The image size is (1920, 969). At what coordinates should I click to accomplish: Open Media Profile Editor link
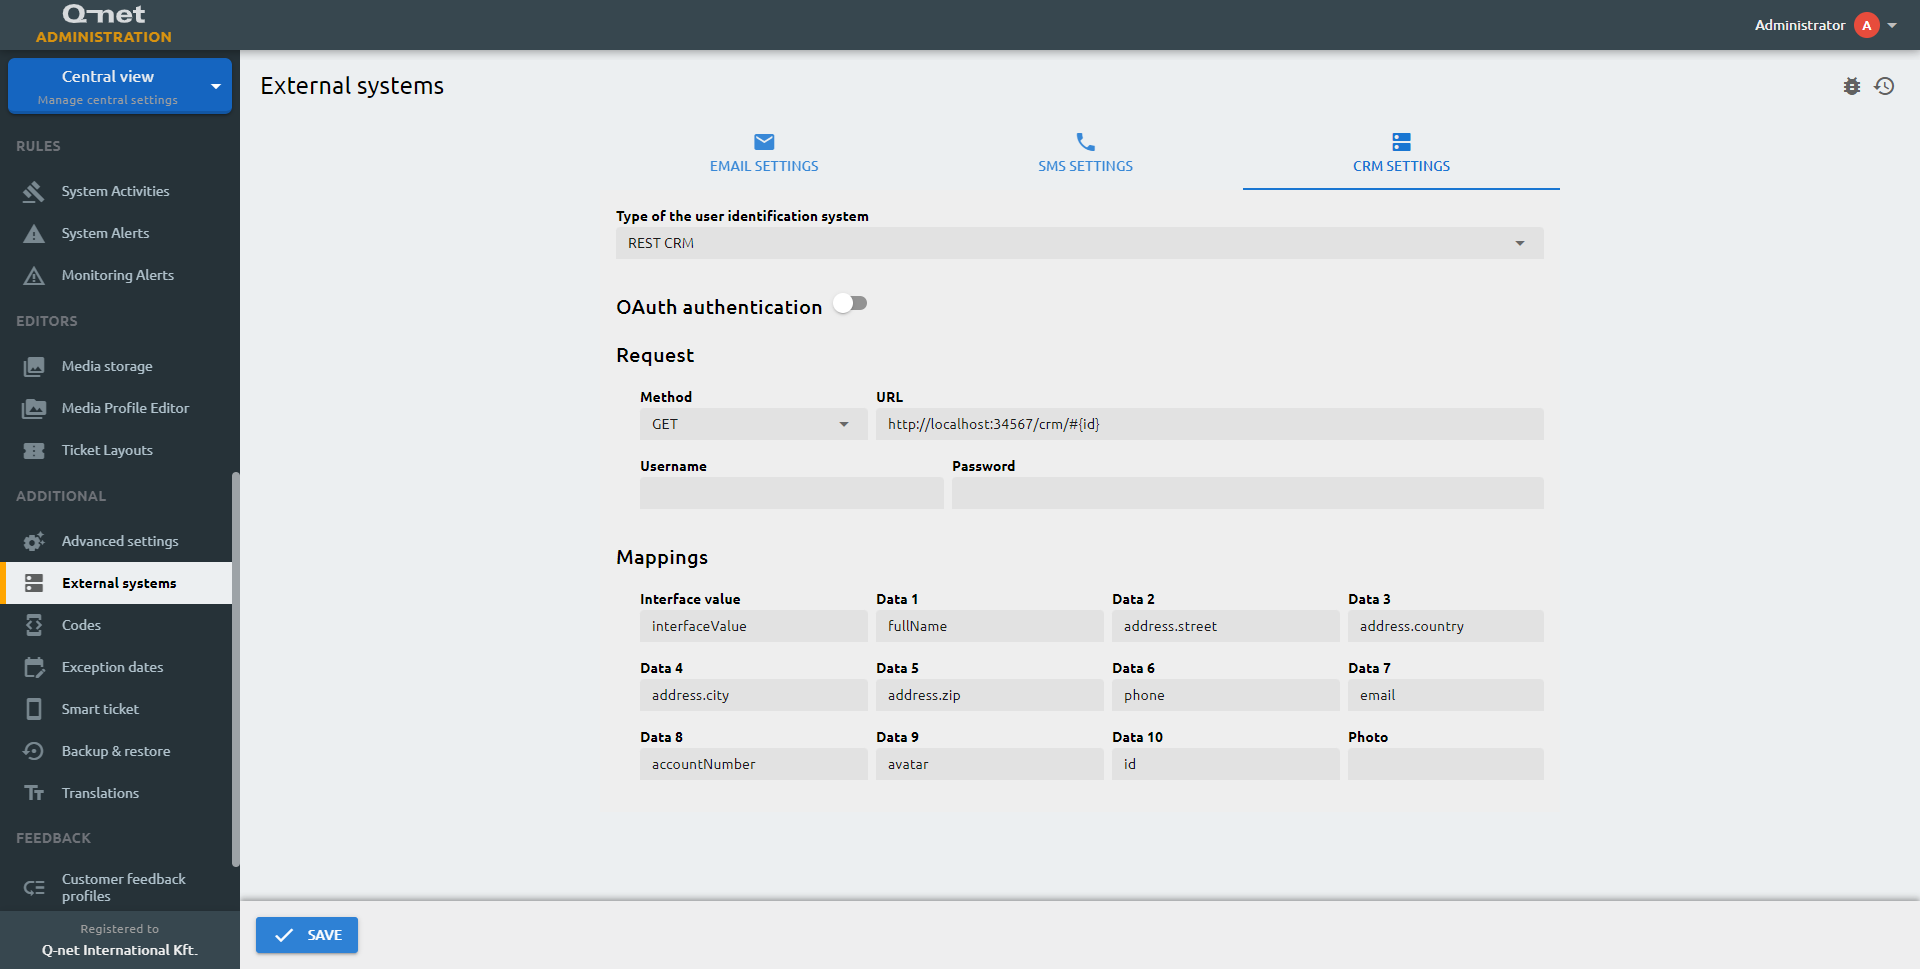pos(116,408)
